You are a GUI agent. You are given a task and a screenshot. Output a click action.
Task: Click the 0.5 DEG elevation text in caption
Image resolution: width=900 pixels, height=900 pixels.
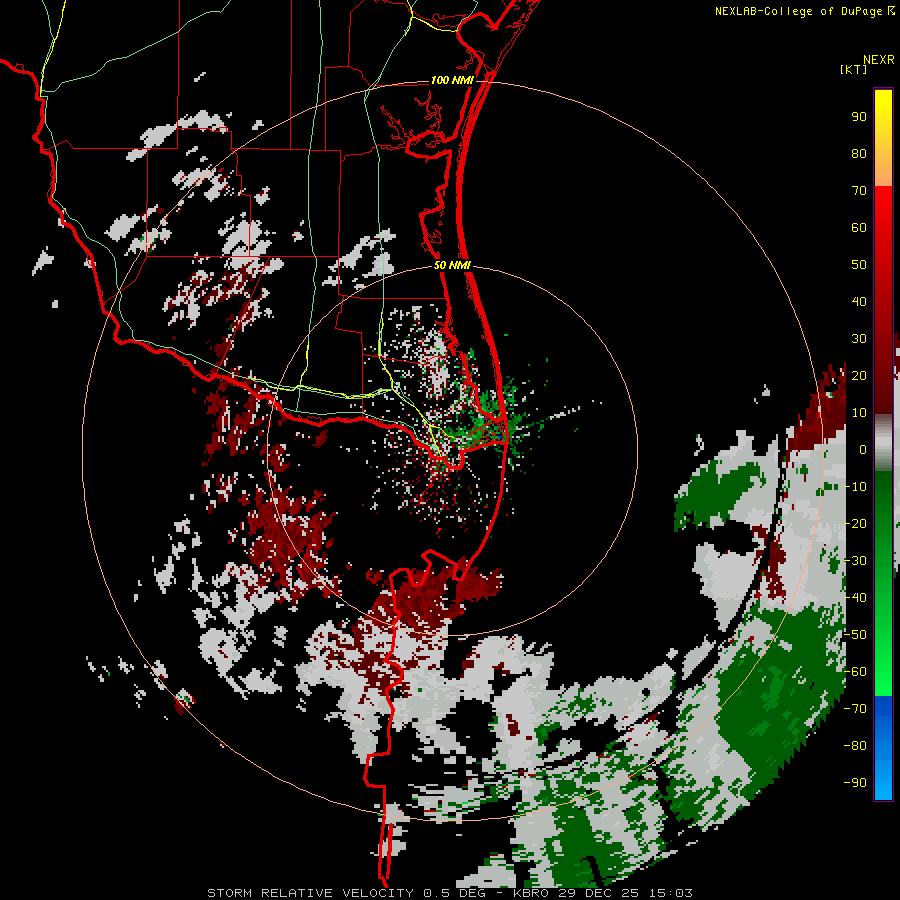click(455, 893)
